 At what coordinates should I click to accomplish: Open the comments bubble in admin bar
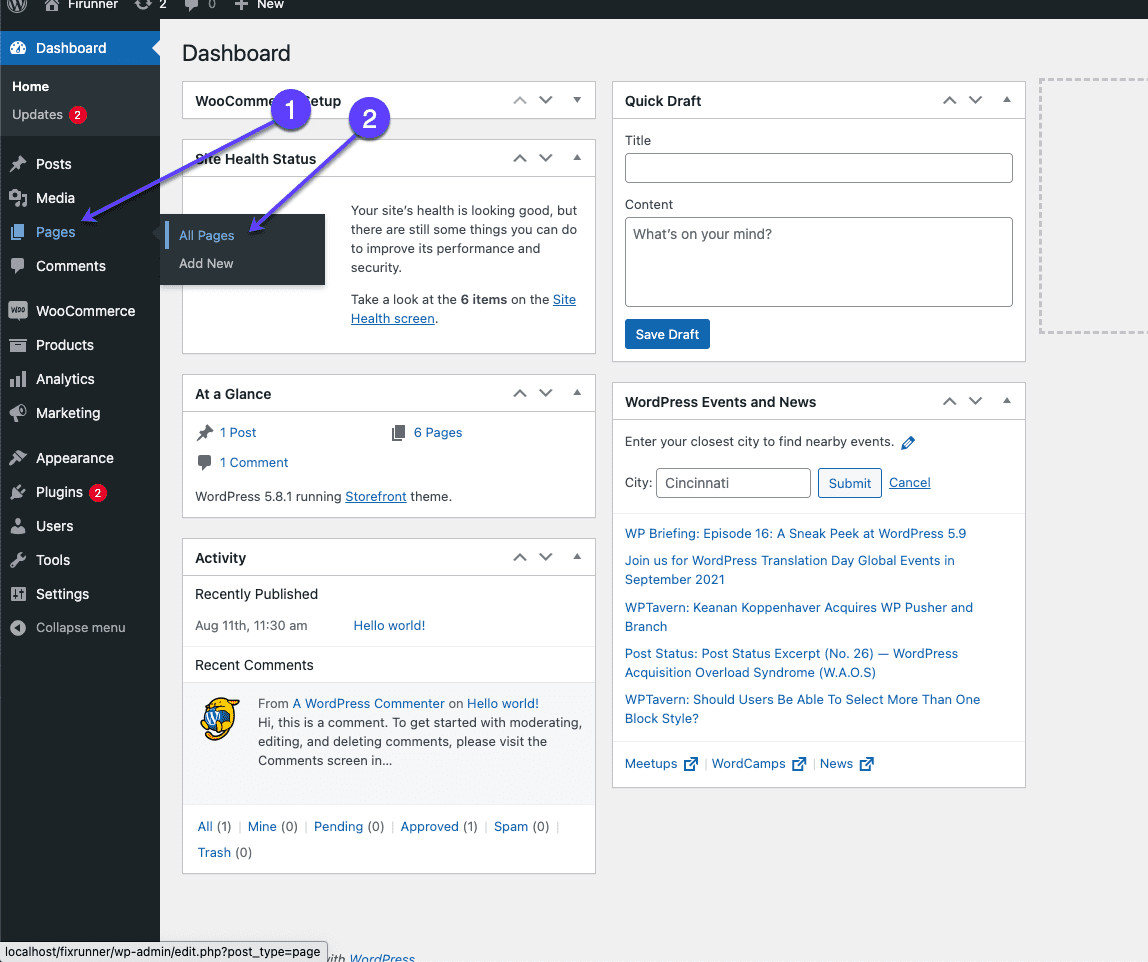click(192, 5)
